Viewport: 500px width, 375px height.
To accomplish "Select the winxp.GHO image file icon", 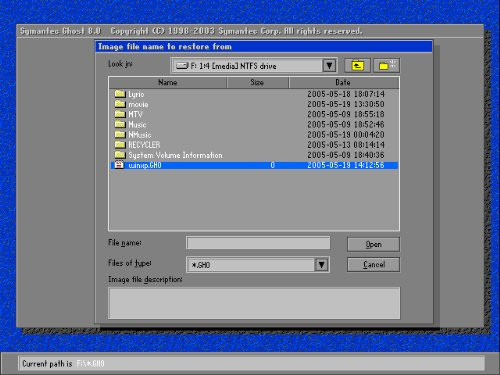I will pyautogui.click(x=119, y=165).
